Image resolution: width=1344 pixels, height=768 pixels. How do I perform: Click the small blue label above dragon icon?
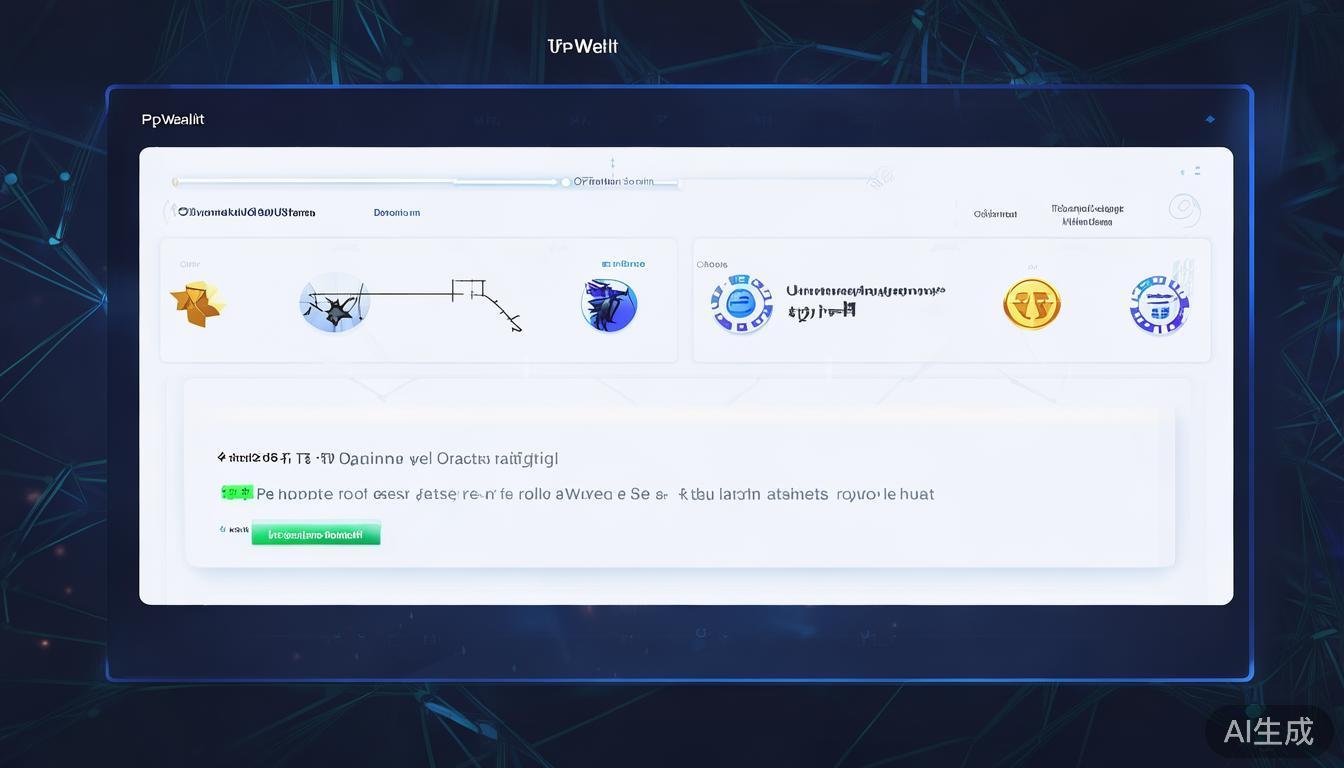pos(623,264)
